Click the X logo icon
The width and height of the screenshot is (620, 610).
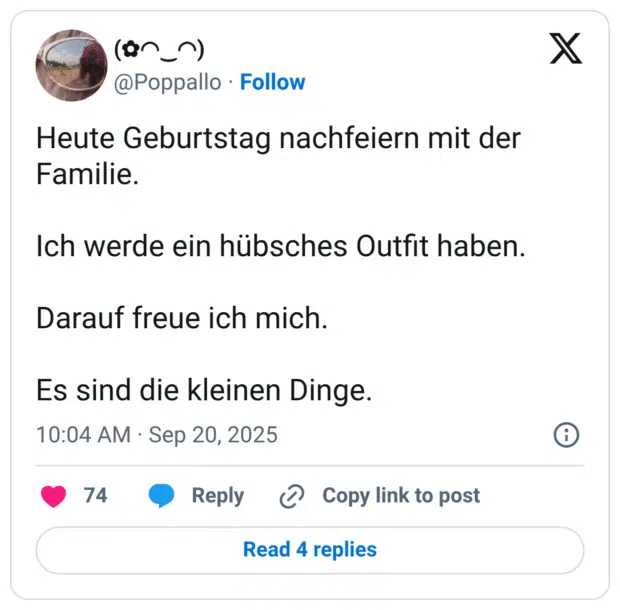tap(566, 49)
